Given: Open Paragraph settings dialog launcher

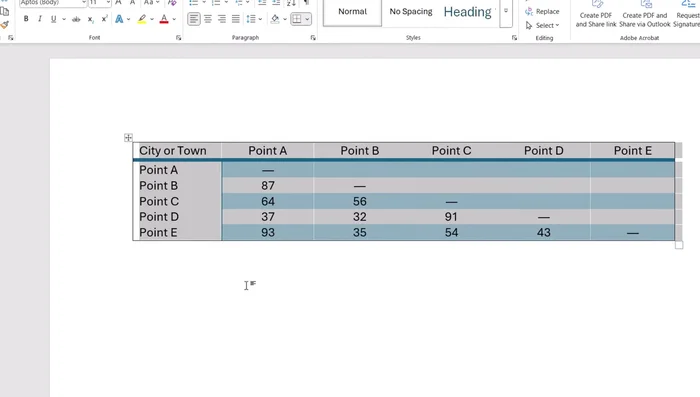Looking at the screenshot, I should pos(313,38).
